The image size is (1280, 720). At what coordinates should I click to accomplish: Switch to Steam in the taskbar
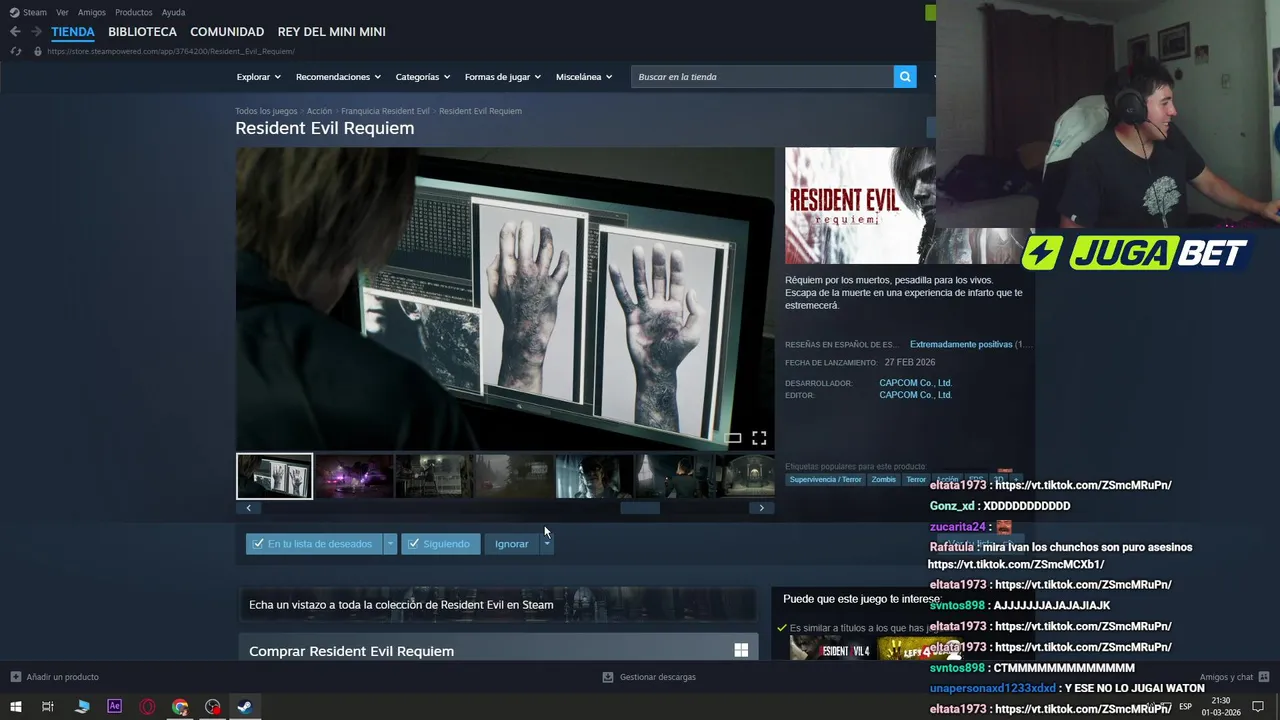click(x=245, y=707)
